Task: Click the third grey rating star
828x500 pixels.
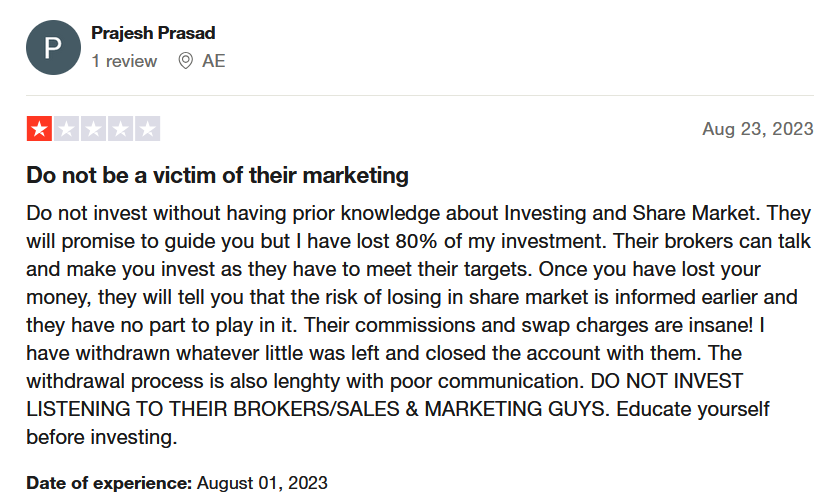Action: pyautogui.click(x=93, y=129)
